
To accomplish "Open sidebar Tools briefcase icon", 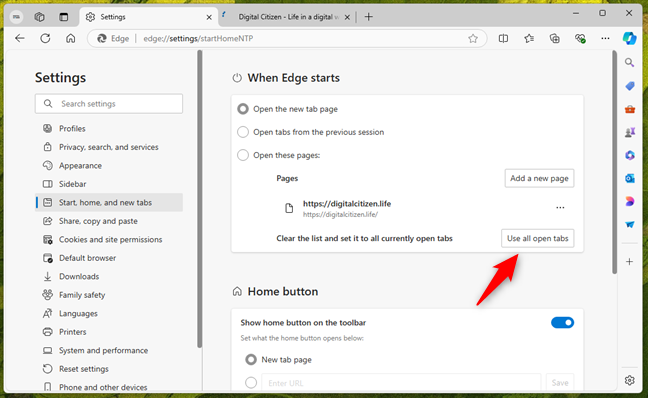I will [x=629, y=109].
